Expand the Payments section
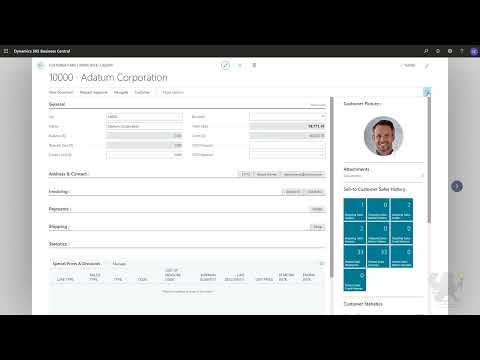Viewport: 480px width, 360px height. (60, 209)
